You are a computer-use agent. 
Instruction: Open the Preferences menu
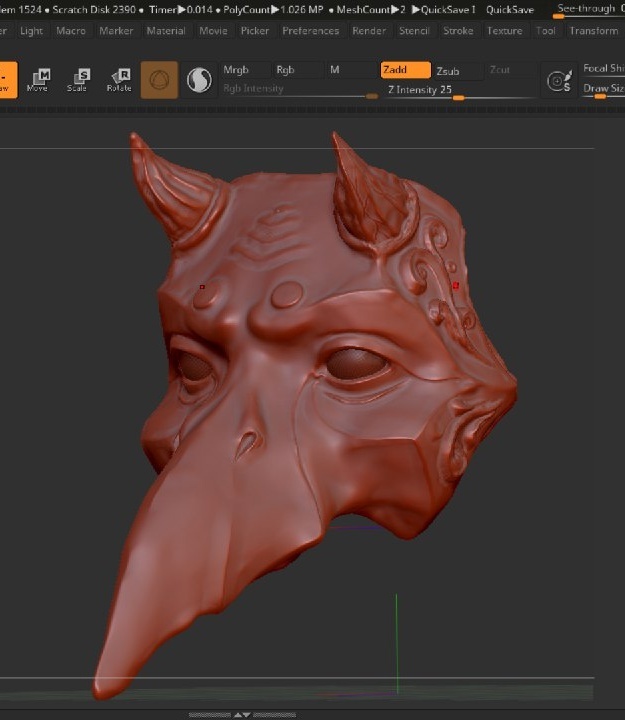click(310, 31)
